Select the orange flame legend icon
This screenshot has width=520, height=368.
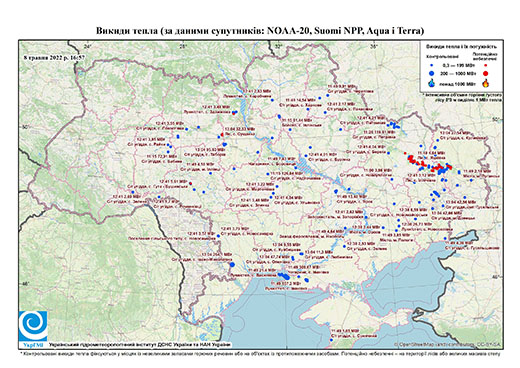click(486, 83)
